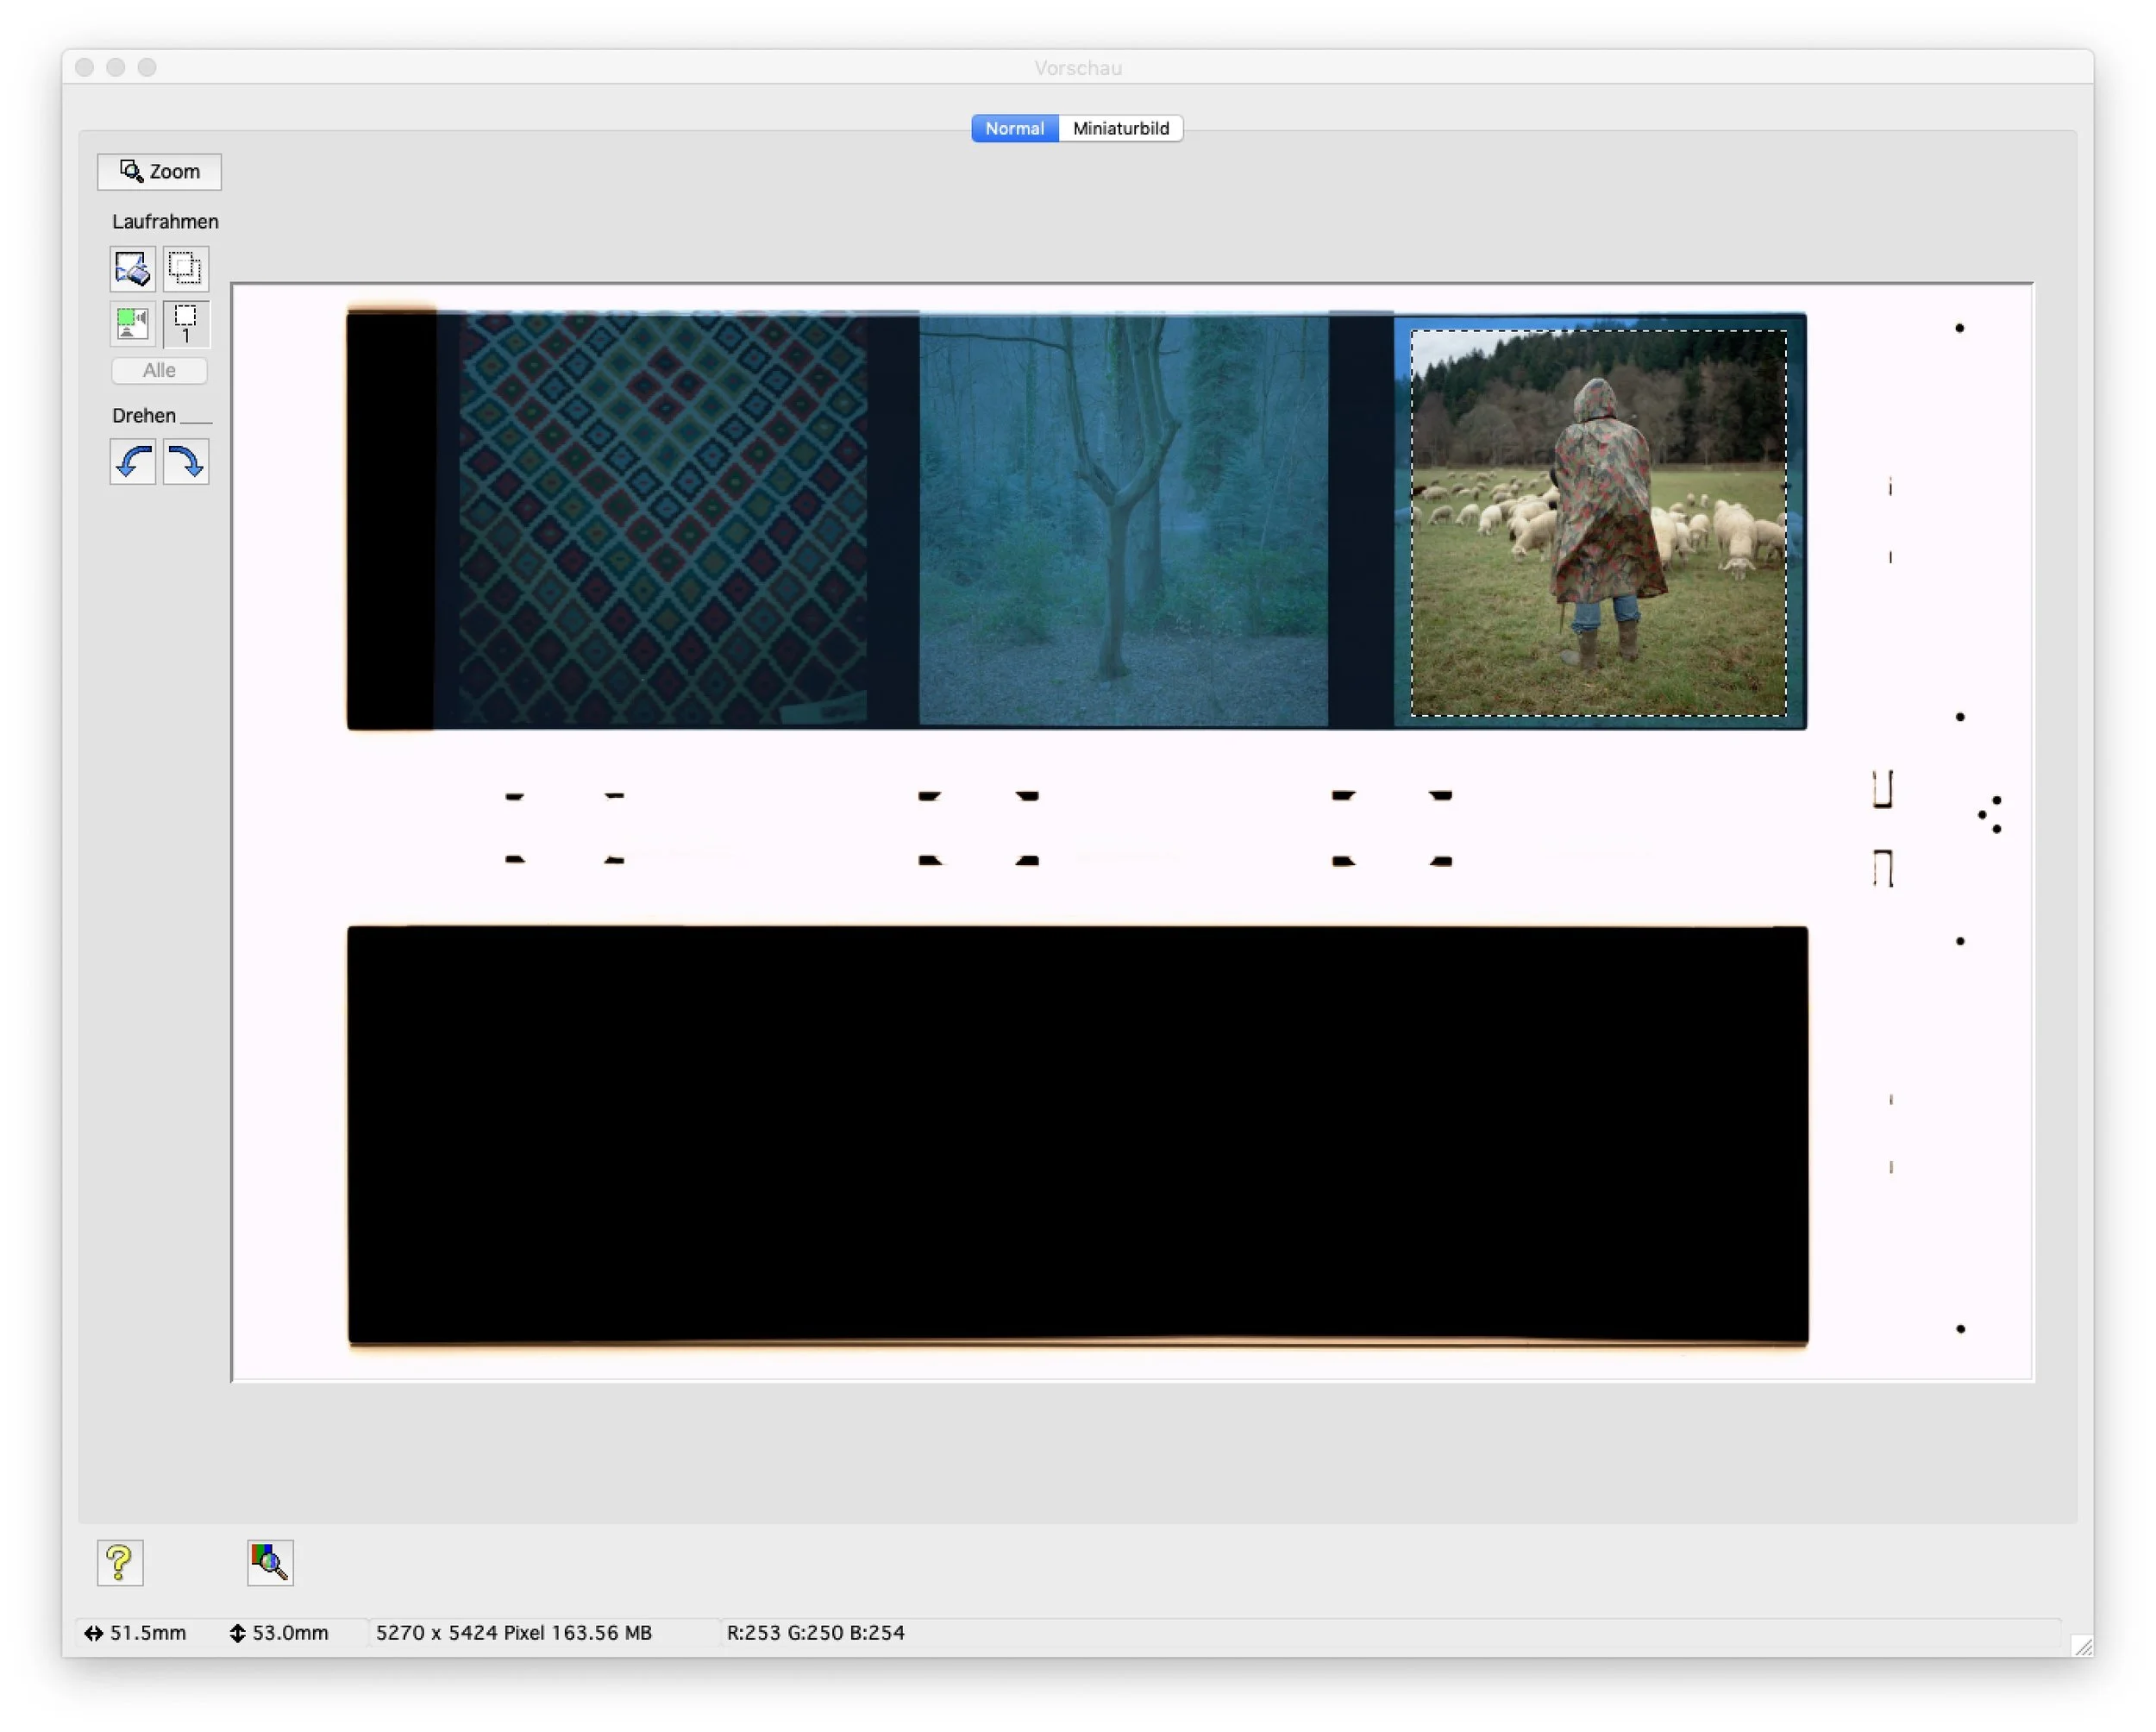This screenshot has width=2156, height=1732.
Task: Click the Zoom button
Action: (159, 172)
